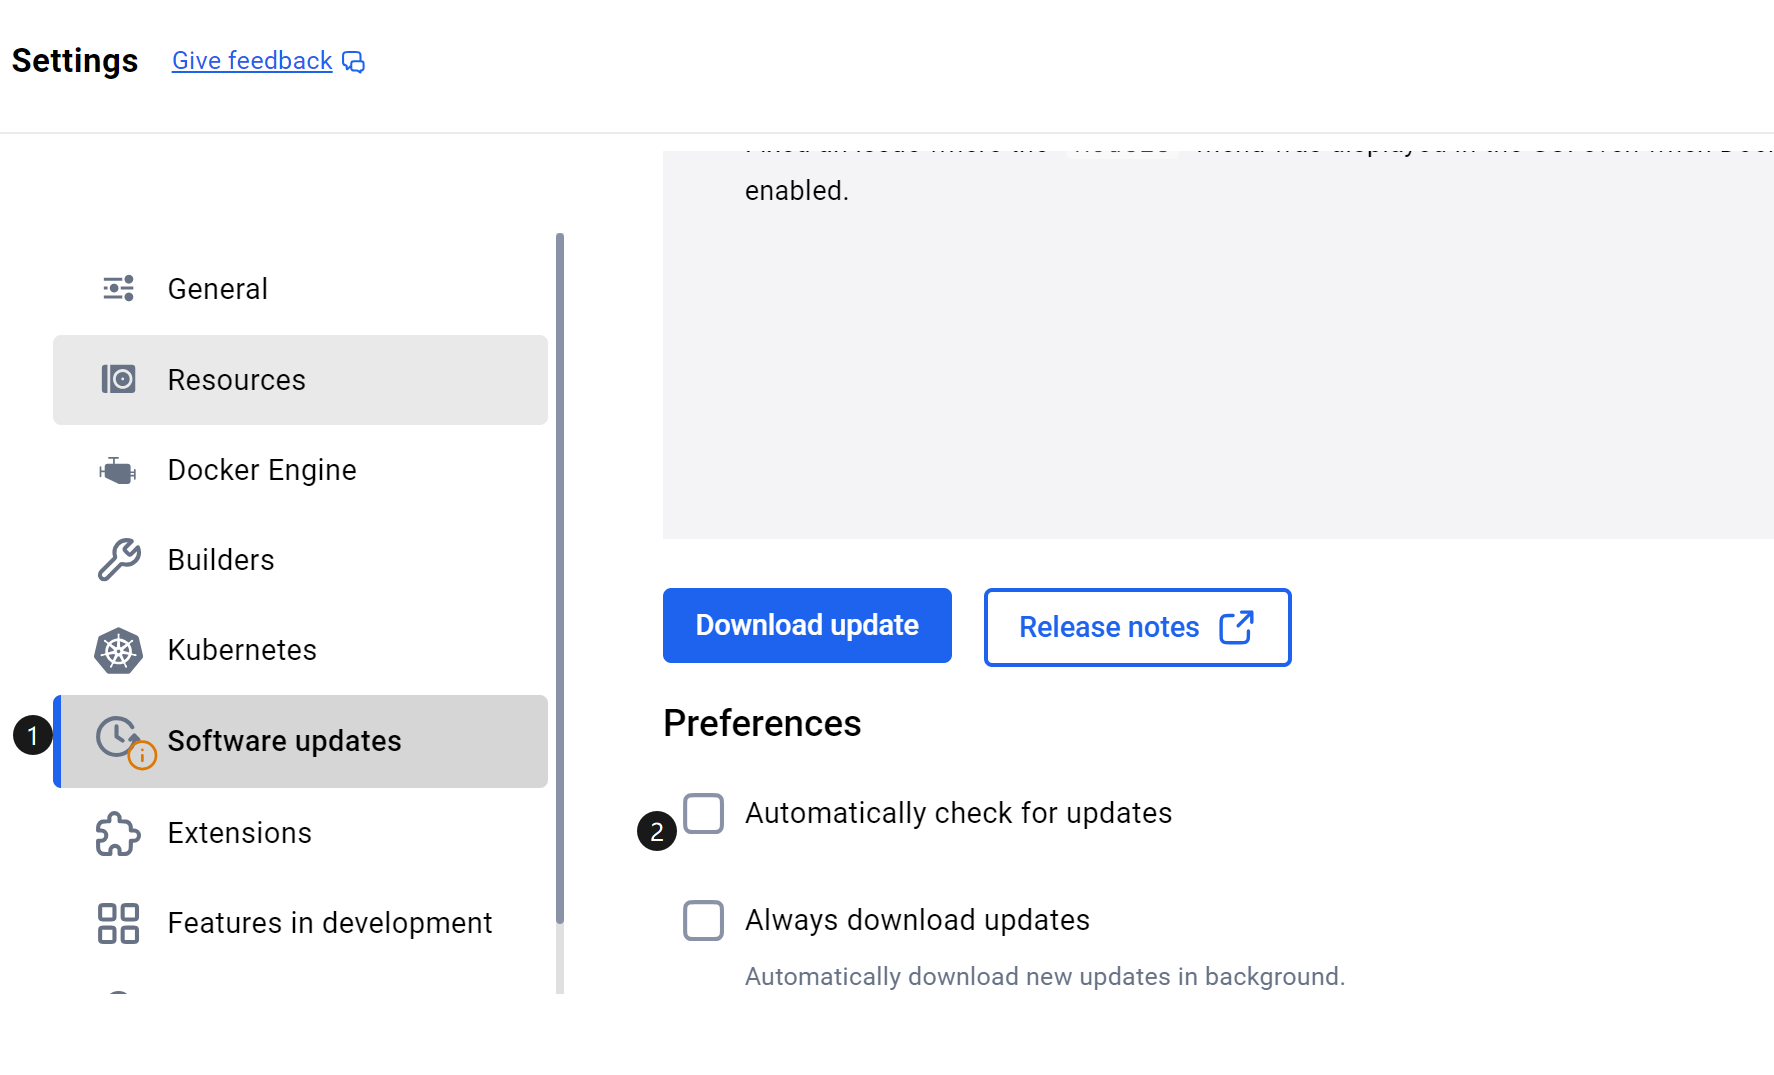Click the Kubernetes helm icon
The width and height of the screenshot is (1774, 1075).
coord(118,650)
